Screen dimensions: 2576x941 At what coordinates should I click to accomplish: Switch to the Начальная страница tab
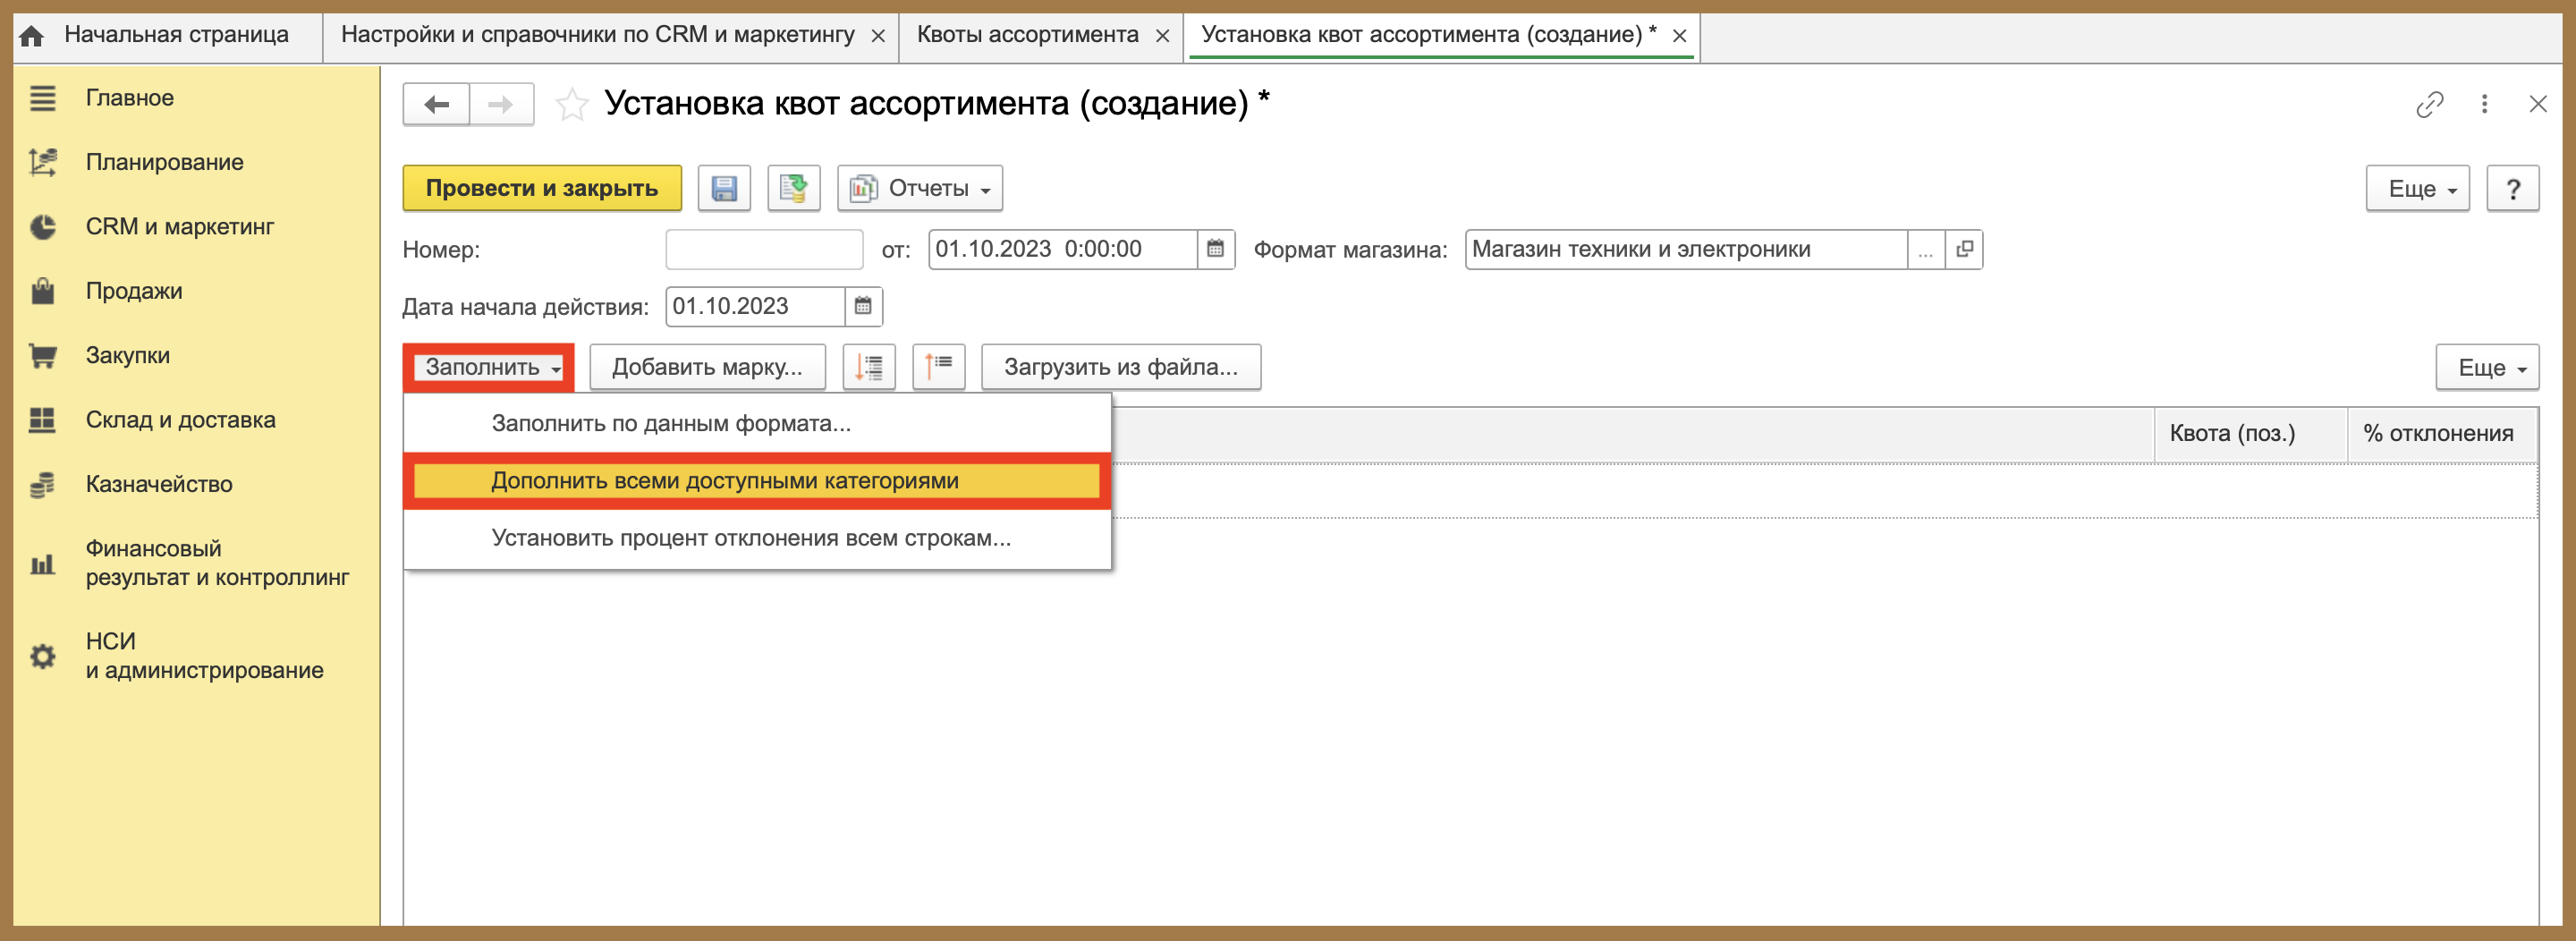pyautogui.click(x=167, y=36)
